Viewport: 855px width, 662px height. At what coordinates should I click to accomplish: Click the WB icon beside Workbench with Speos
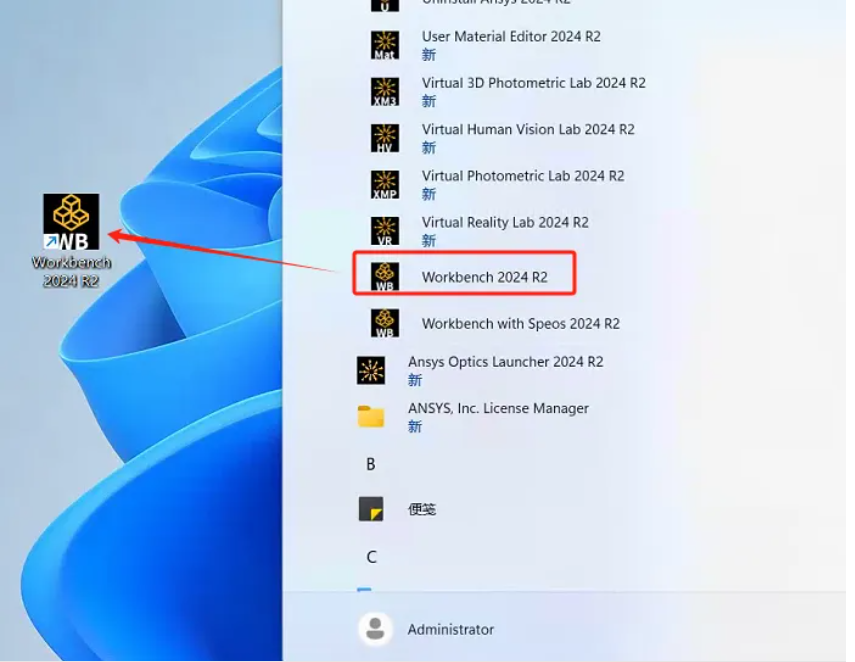[385, 323]
